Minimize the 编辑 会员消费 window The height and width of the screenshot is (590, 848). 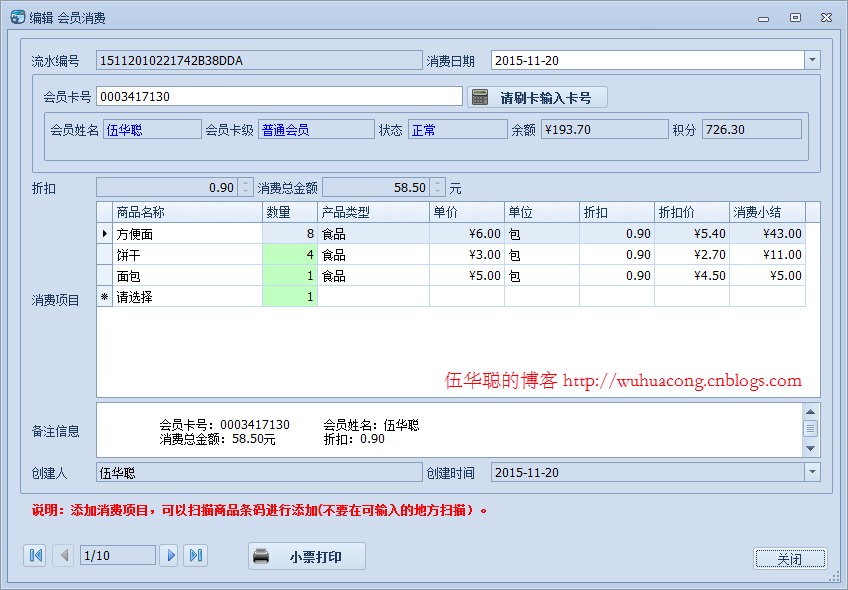coord(763,18)
